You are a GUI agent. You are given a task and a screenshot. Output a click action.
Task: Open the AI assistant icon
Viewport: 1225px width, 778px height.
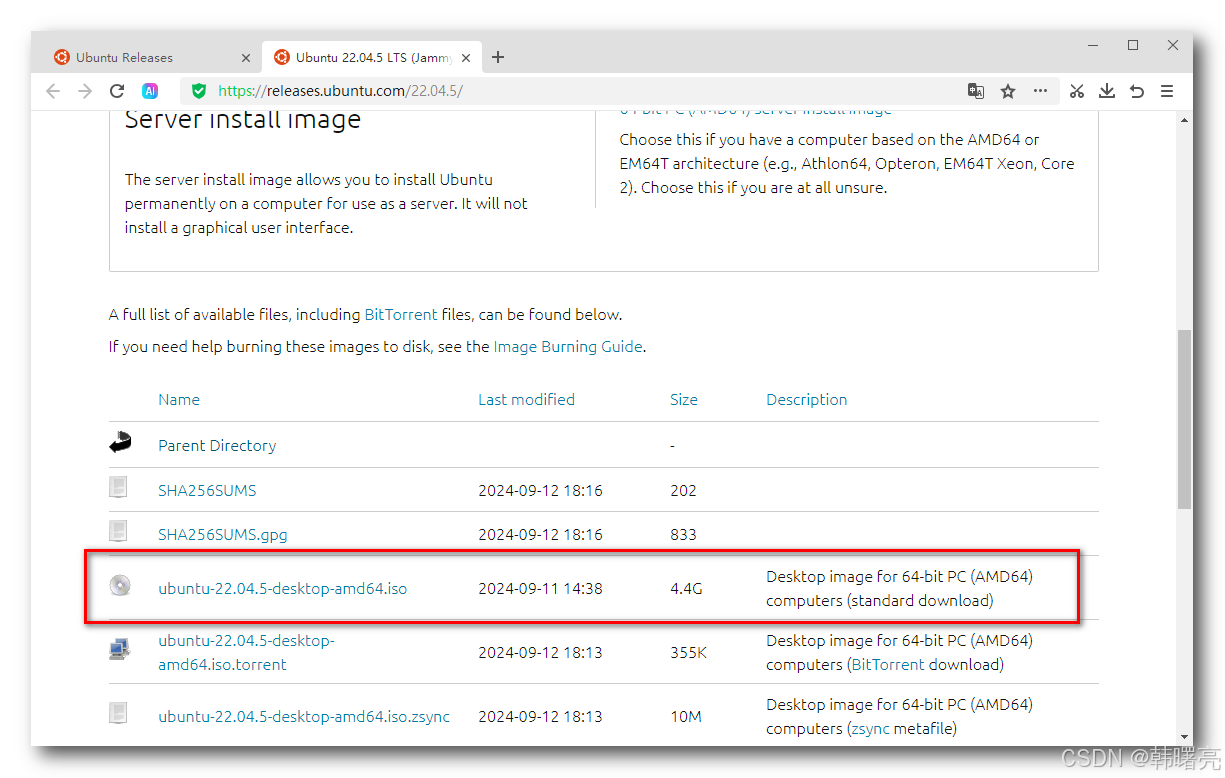(150, 91)
